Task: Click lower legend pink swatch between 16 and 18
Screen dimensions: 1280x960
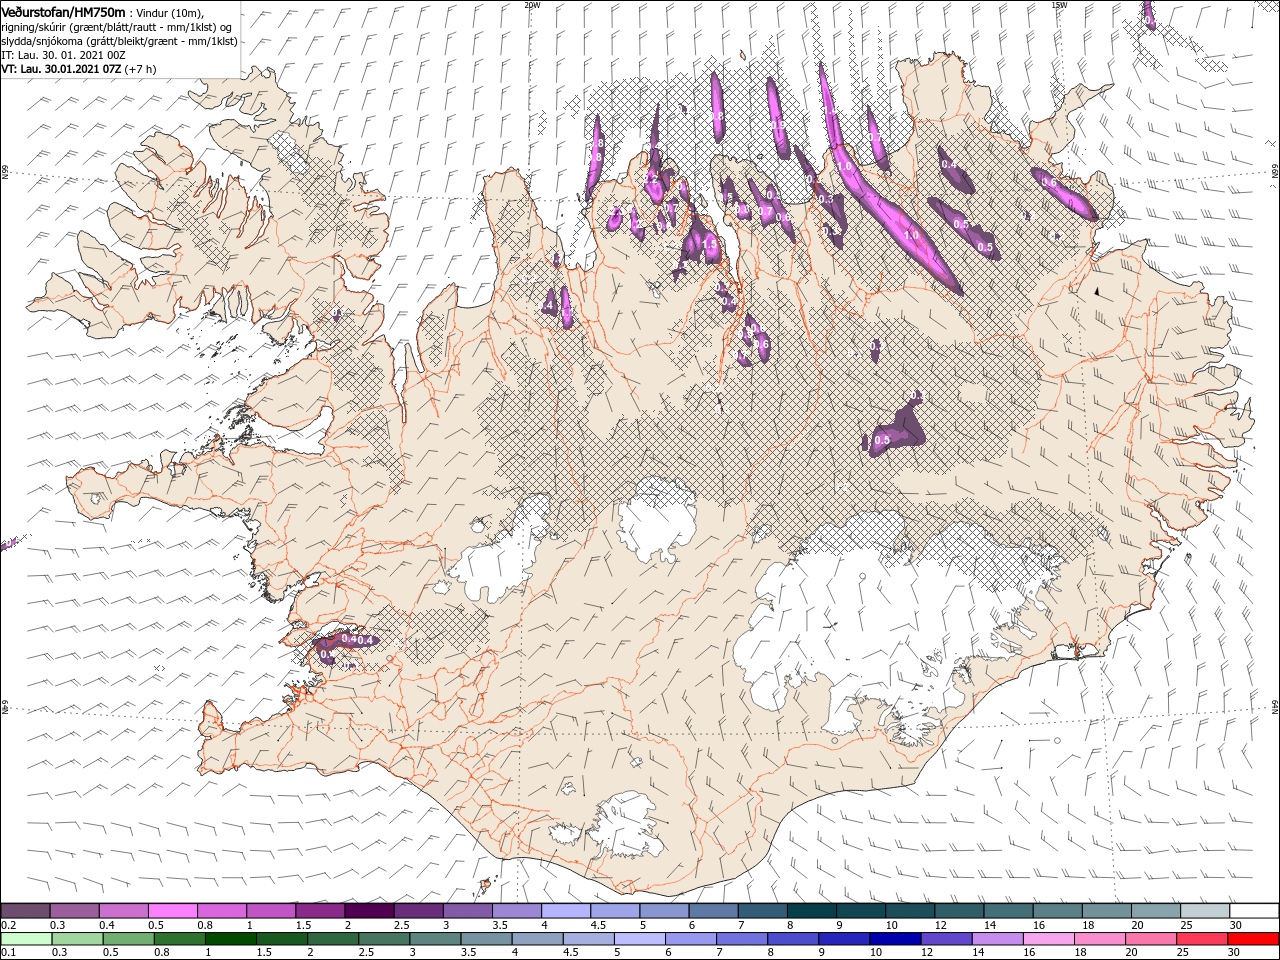Action: pyautogui.click(x=1047, y=939)
